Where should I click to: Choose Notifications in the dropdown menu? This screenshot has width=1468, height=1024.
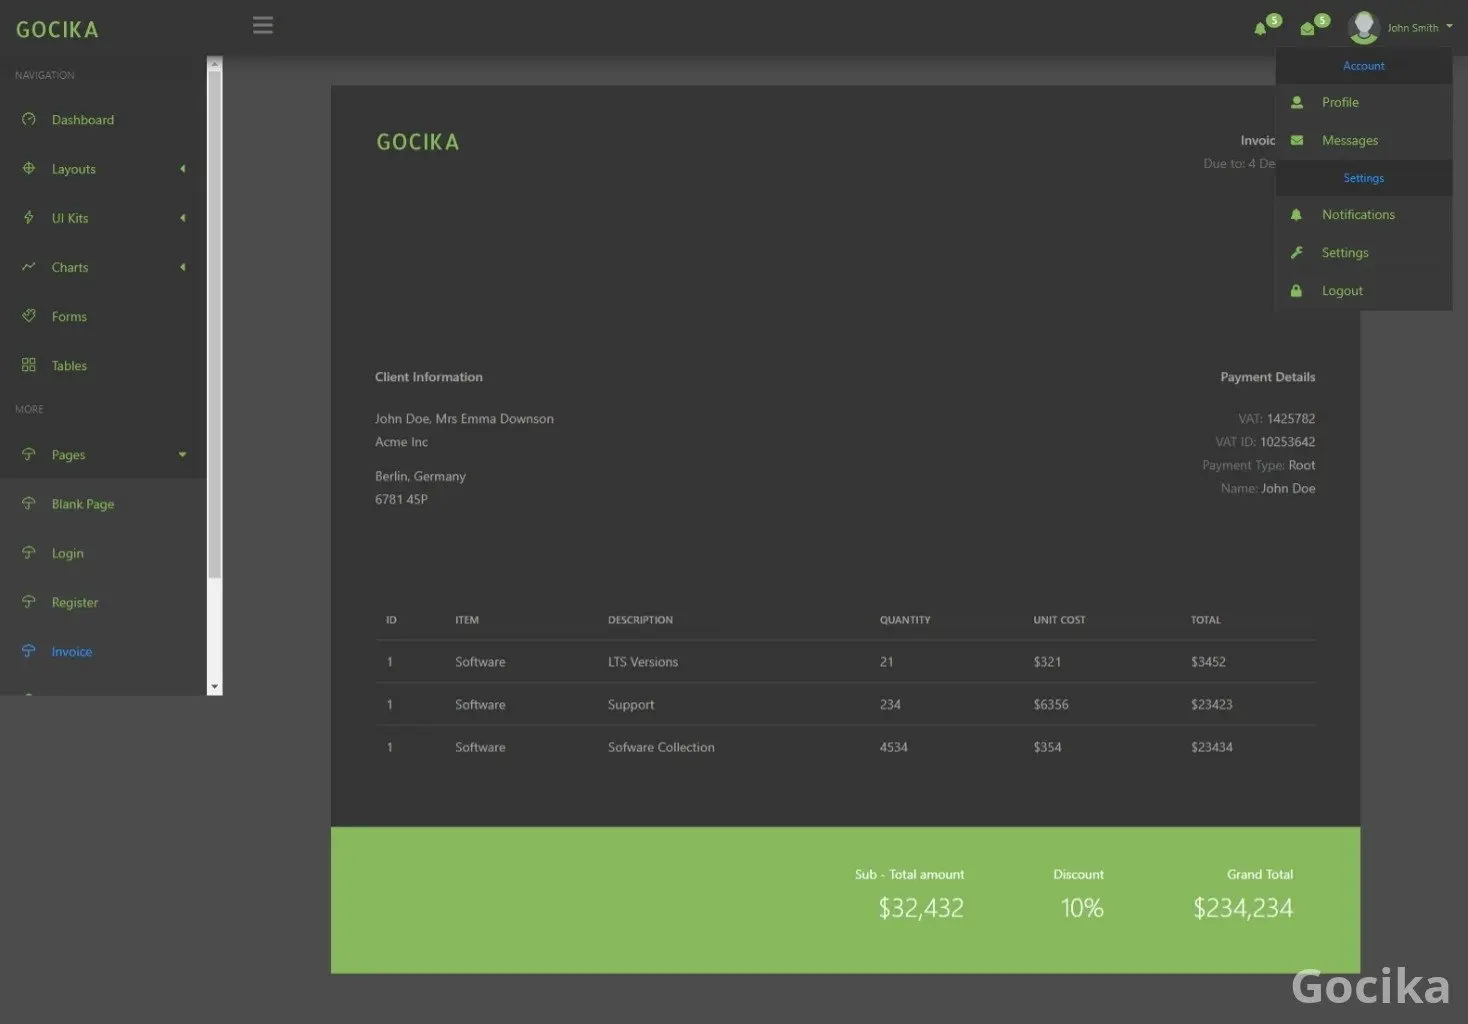pos(1357,215)
